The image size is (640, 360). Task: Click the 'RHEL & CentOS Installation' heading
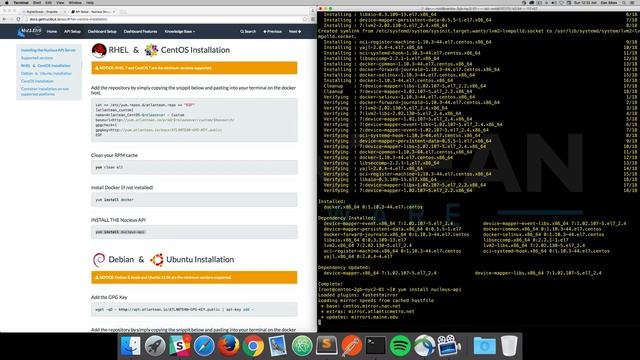click(161, 50)
